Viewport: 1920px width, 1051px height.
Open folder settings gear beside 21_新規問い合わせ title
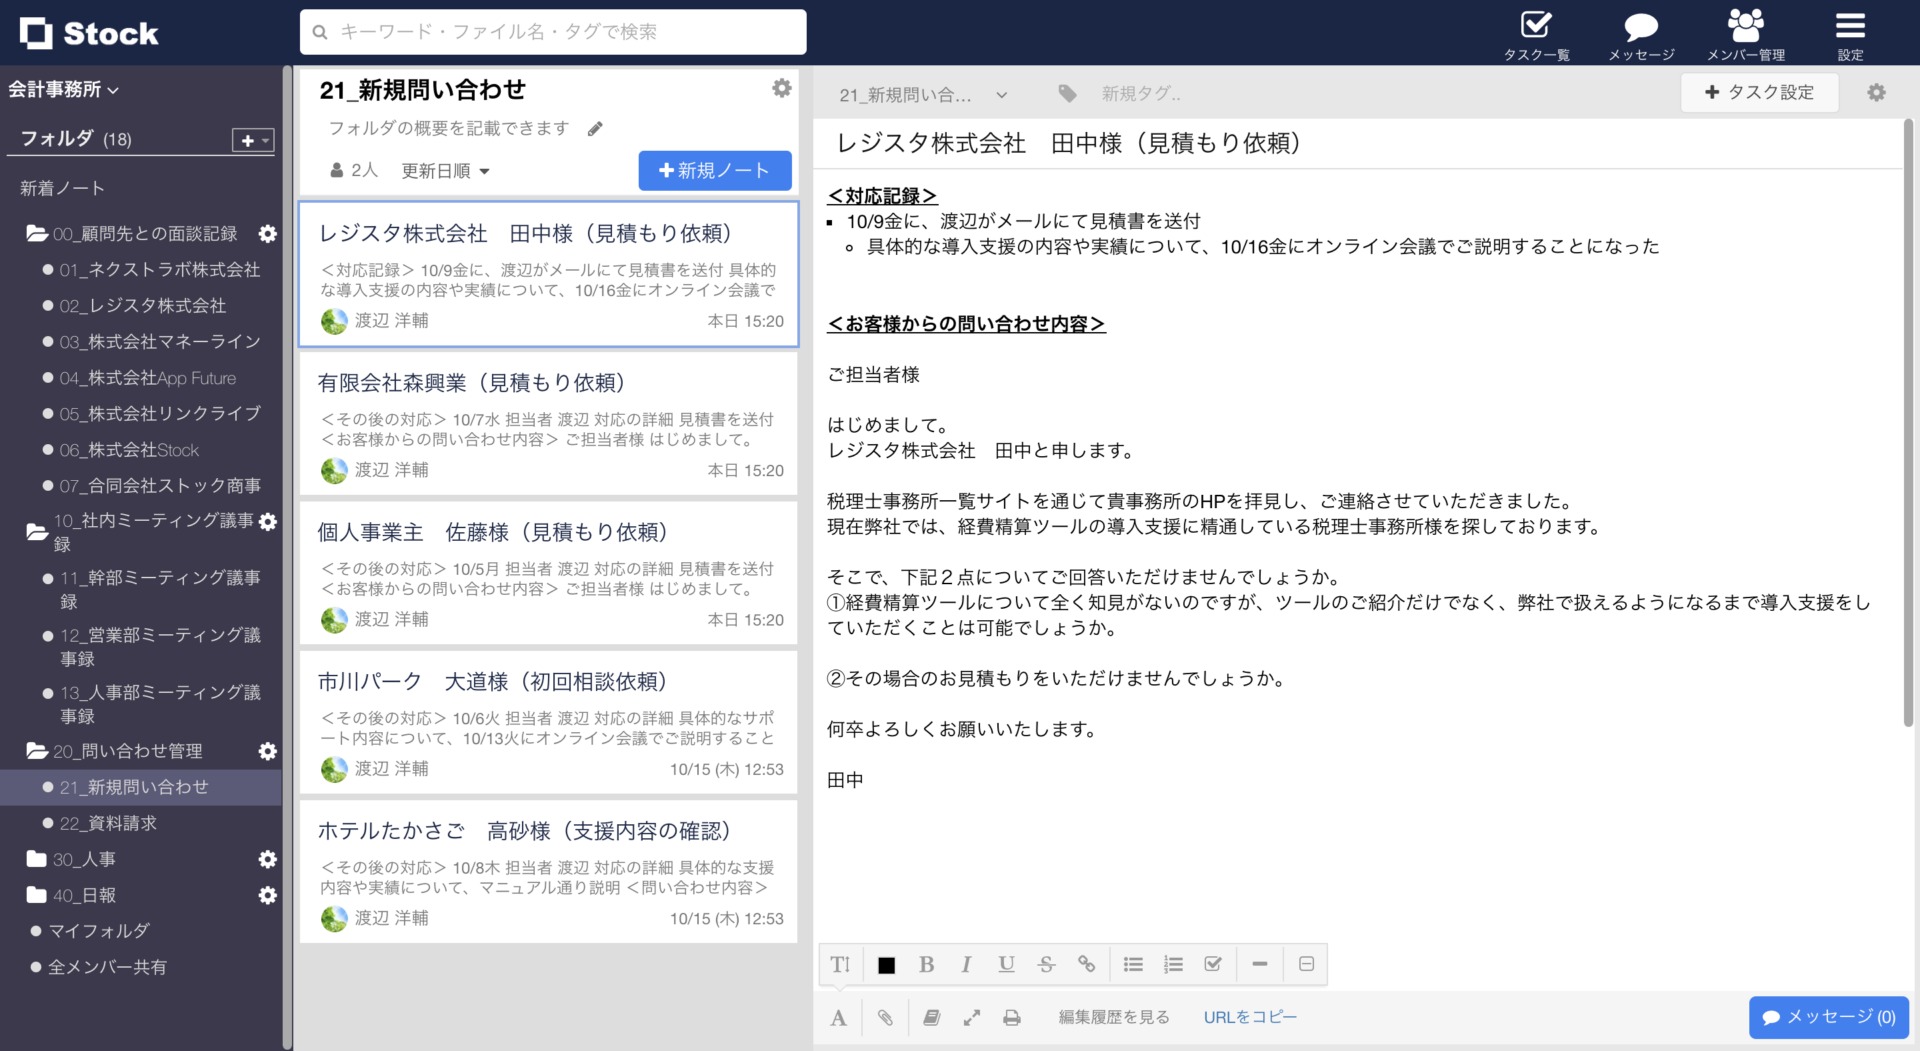(782, 88)
